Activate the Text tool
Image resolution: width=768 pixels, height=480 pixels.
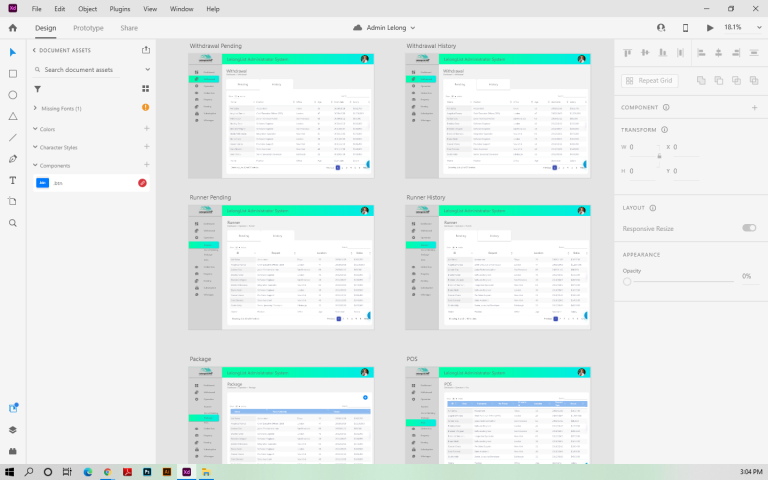[x=13, y=180]
